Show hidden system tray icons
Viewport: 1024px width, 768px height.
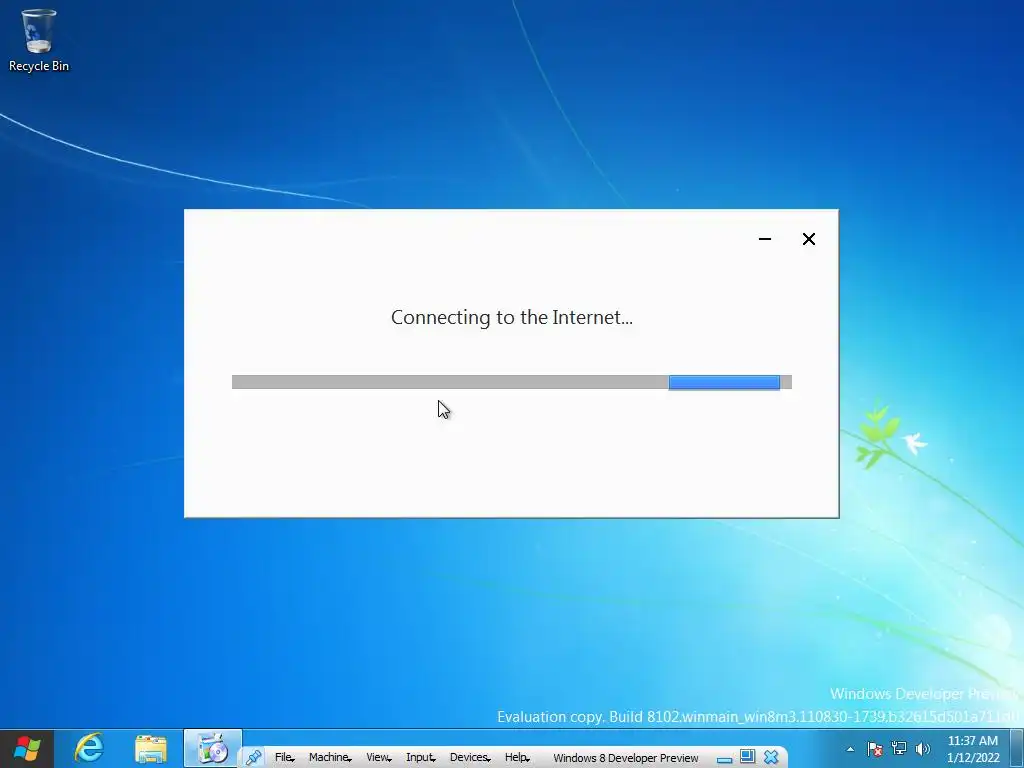[850, 749]
